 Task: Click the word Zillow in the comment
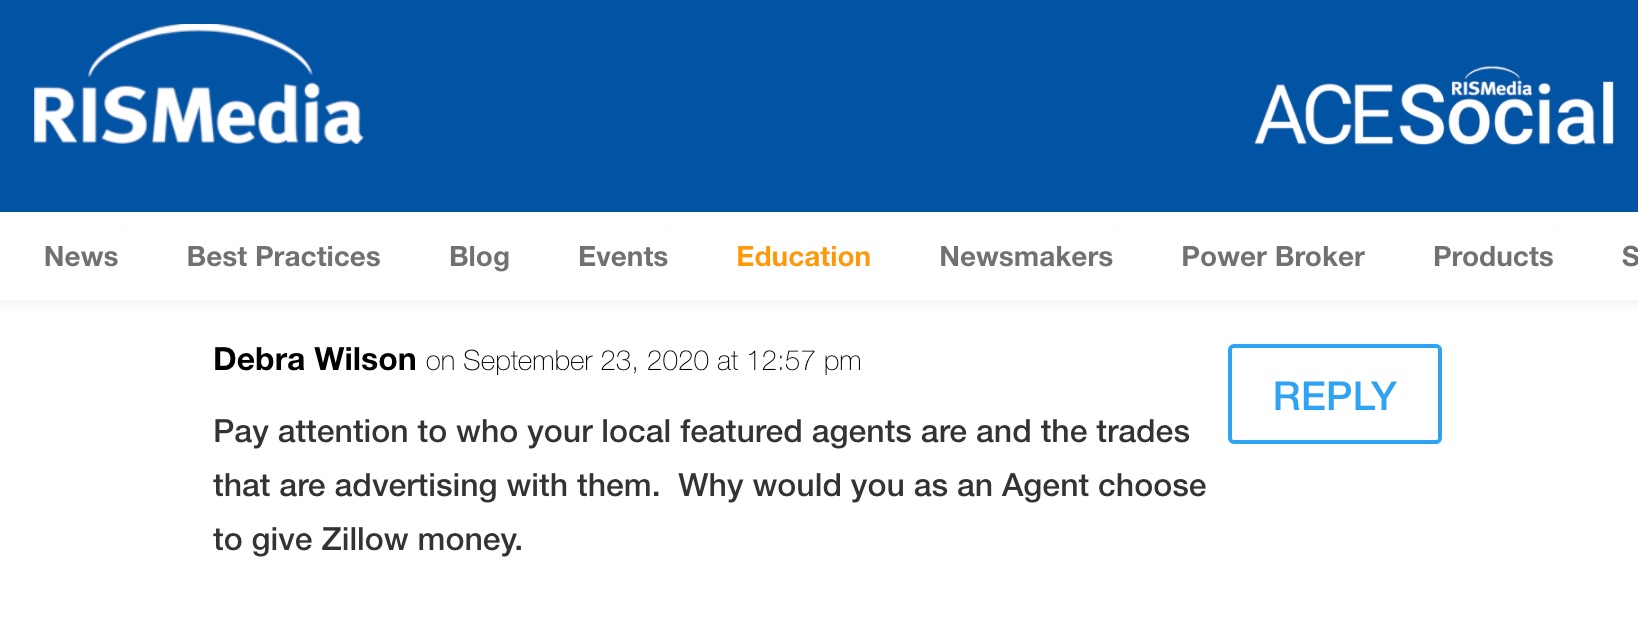[365, 540]
